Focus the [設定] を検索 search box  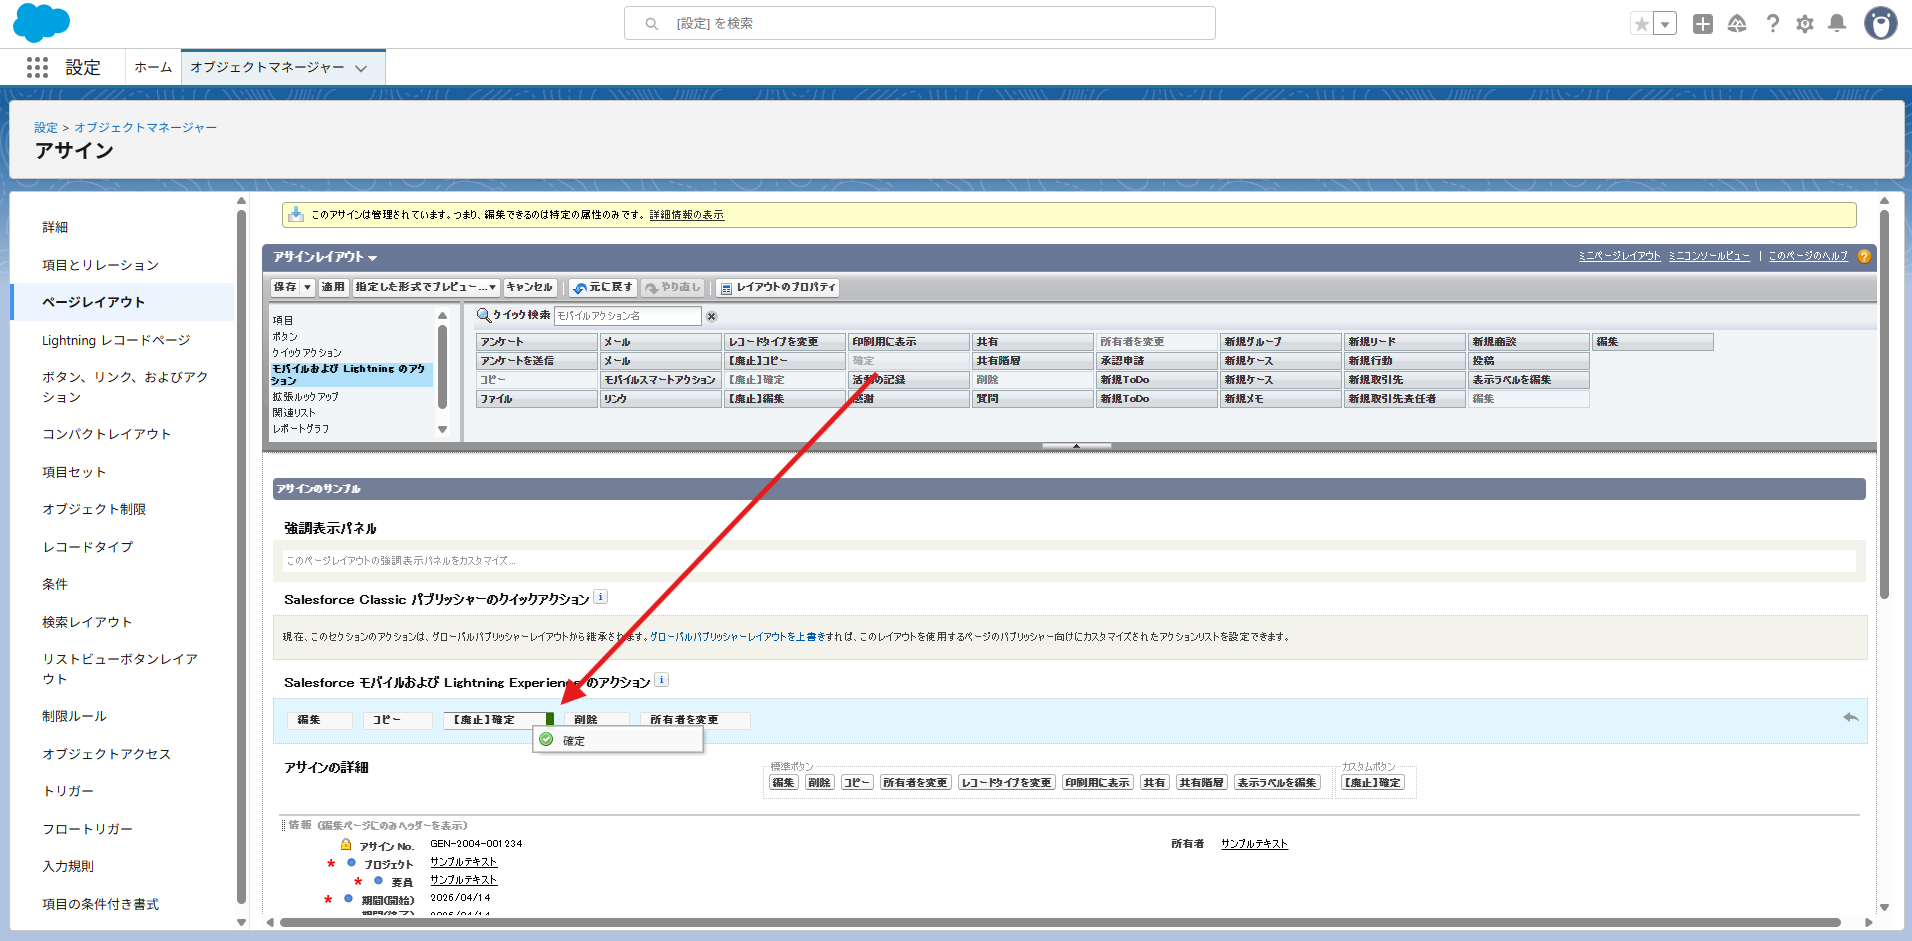[920, 23]
